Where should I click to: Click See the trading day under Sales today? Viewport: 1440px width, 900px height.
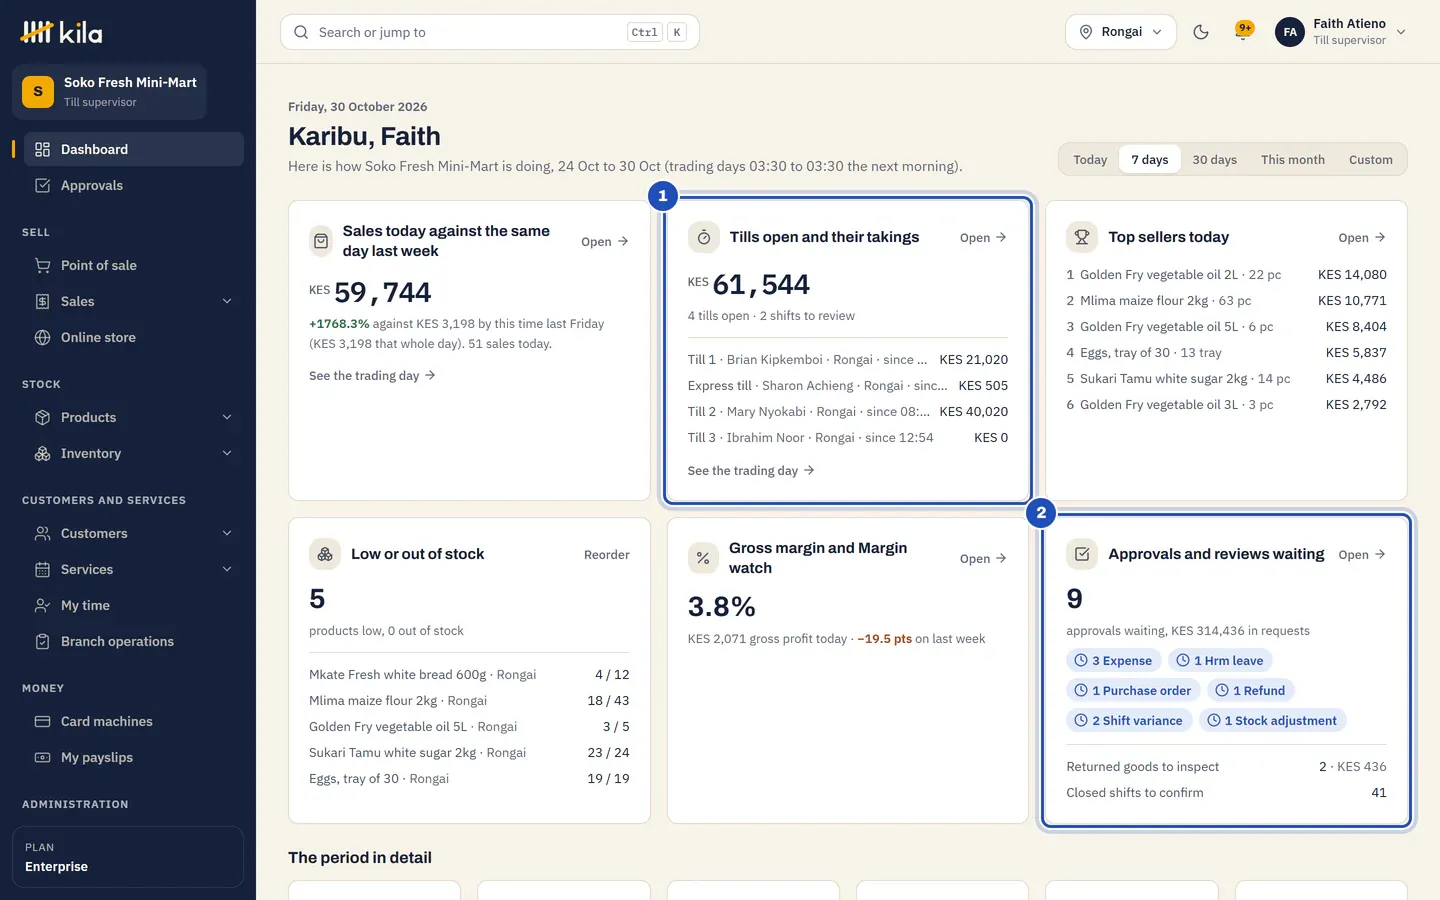(x=372, y=376)
